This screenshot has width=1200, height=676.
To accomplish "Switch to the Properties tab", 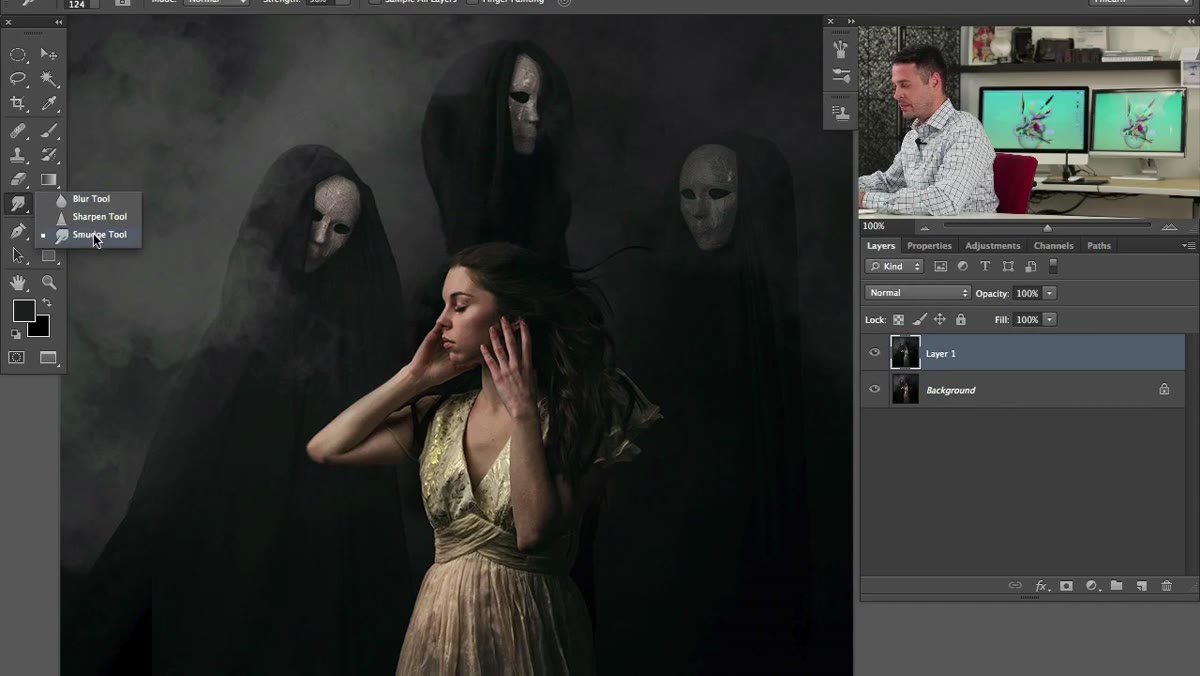I will tap(929, 246).
